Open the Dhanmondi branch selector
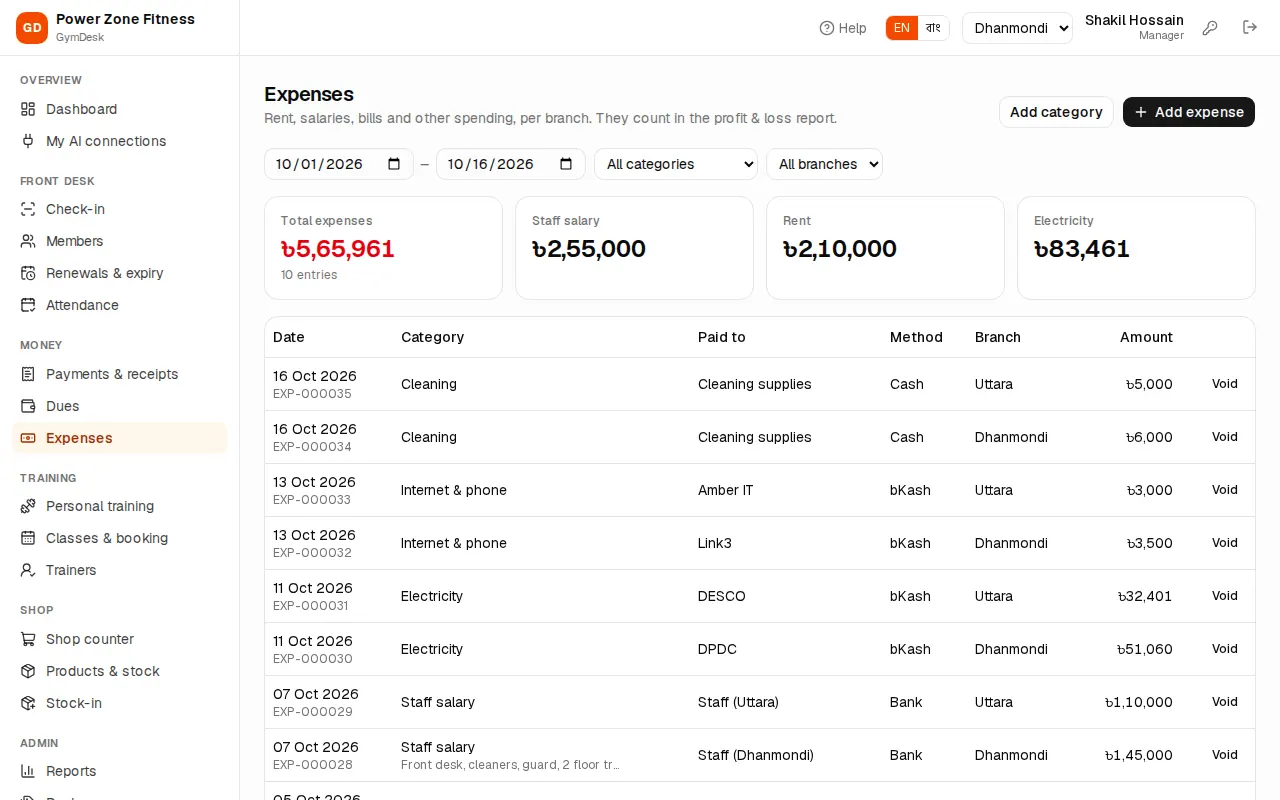 pos(1017,28)
